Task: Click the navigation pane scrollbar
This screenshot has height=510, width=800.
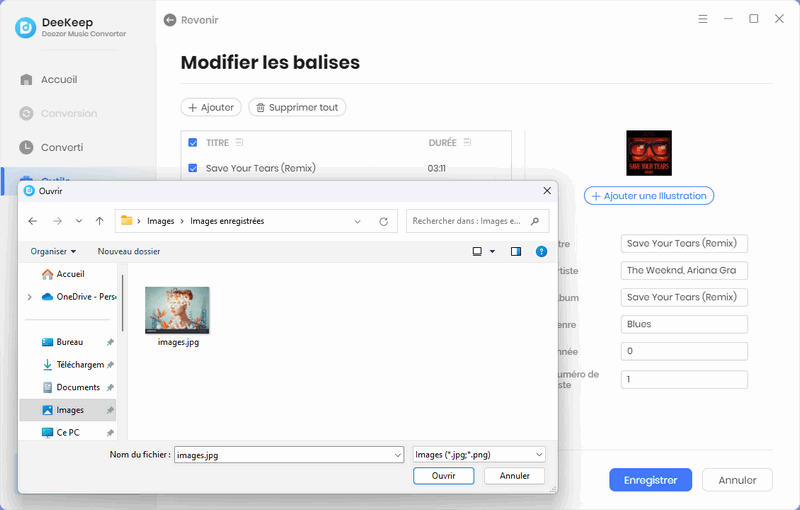Action: (122, 303)
